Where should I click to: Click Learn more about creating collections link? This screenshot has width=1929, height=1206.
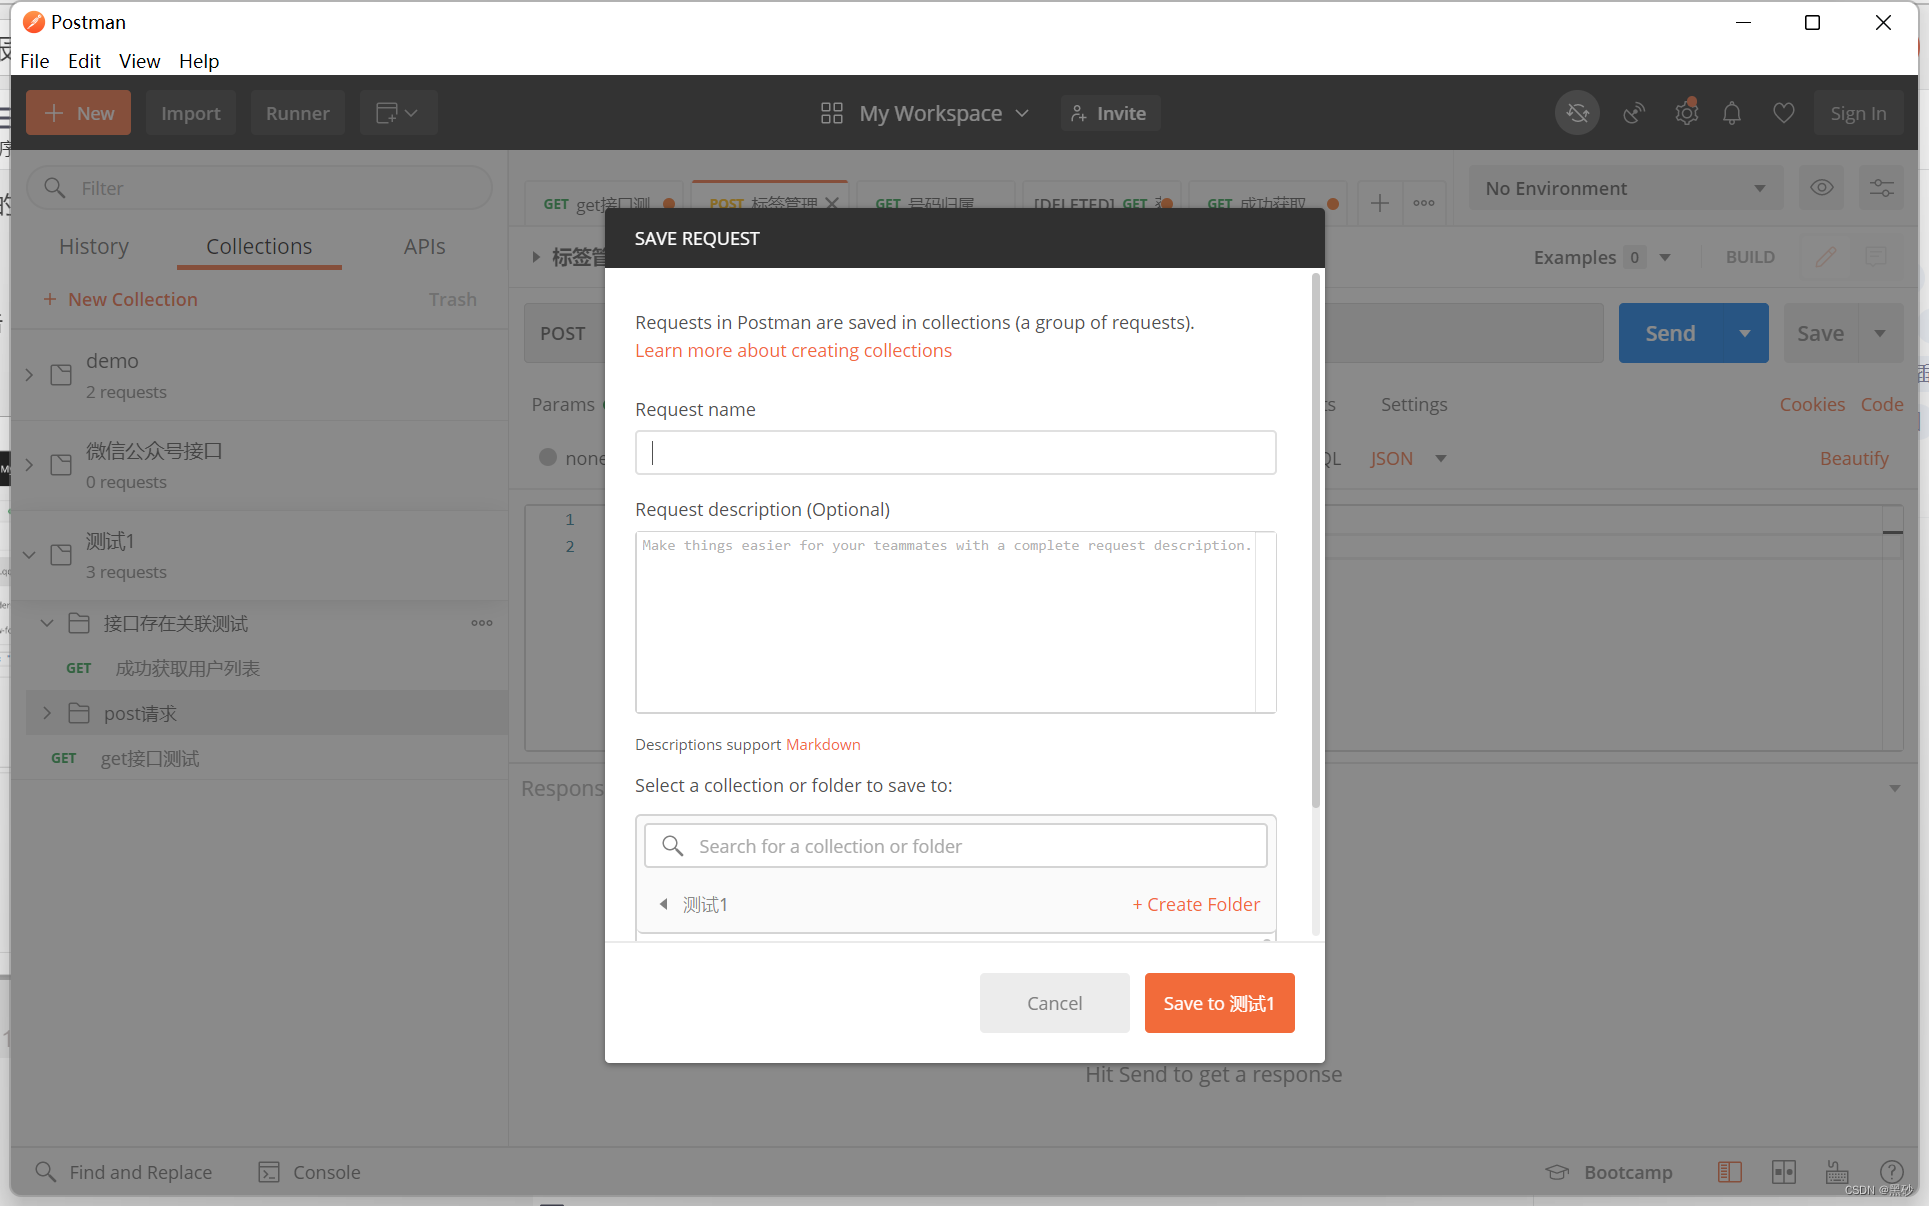pos(793,351)
